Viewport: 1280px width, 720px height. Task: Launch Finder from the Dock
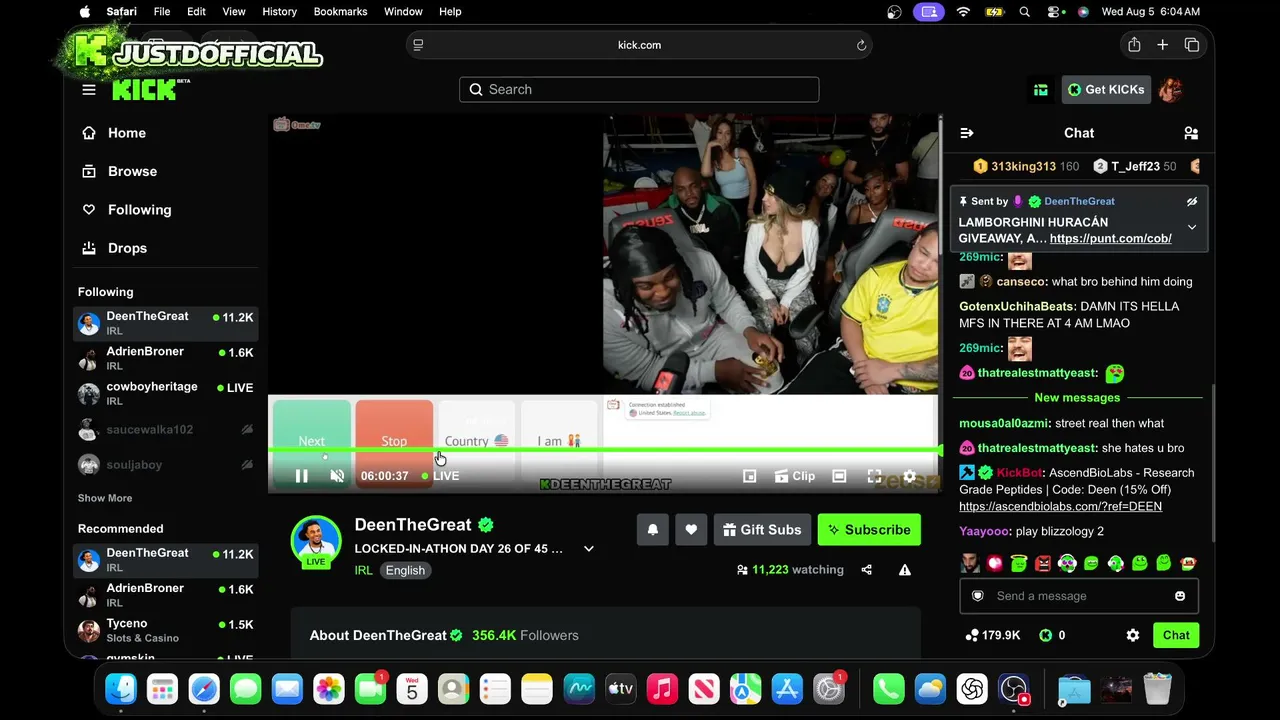[121, 689]
